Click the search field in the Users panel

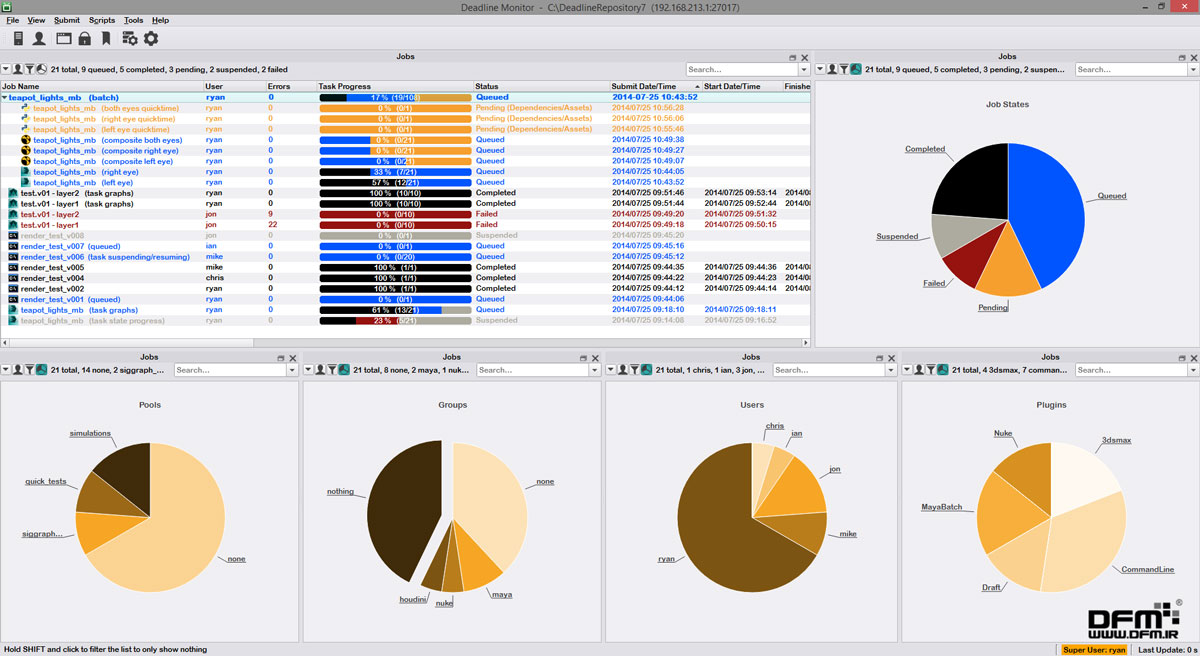(830, 370)
